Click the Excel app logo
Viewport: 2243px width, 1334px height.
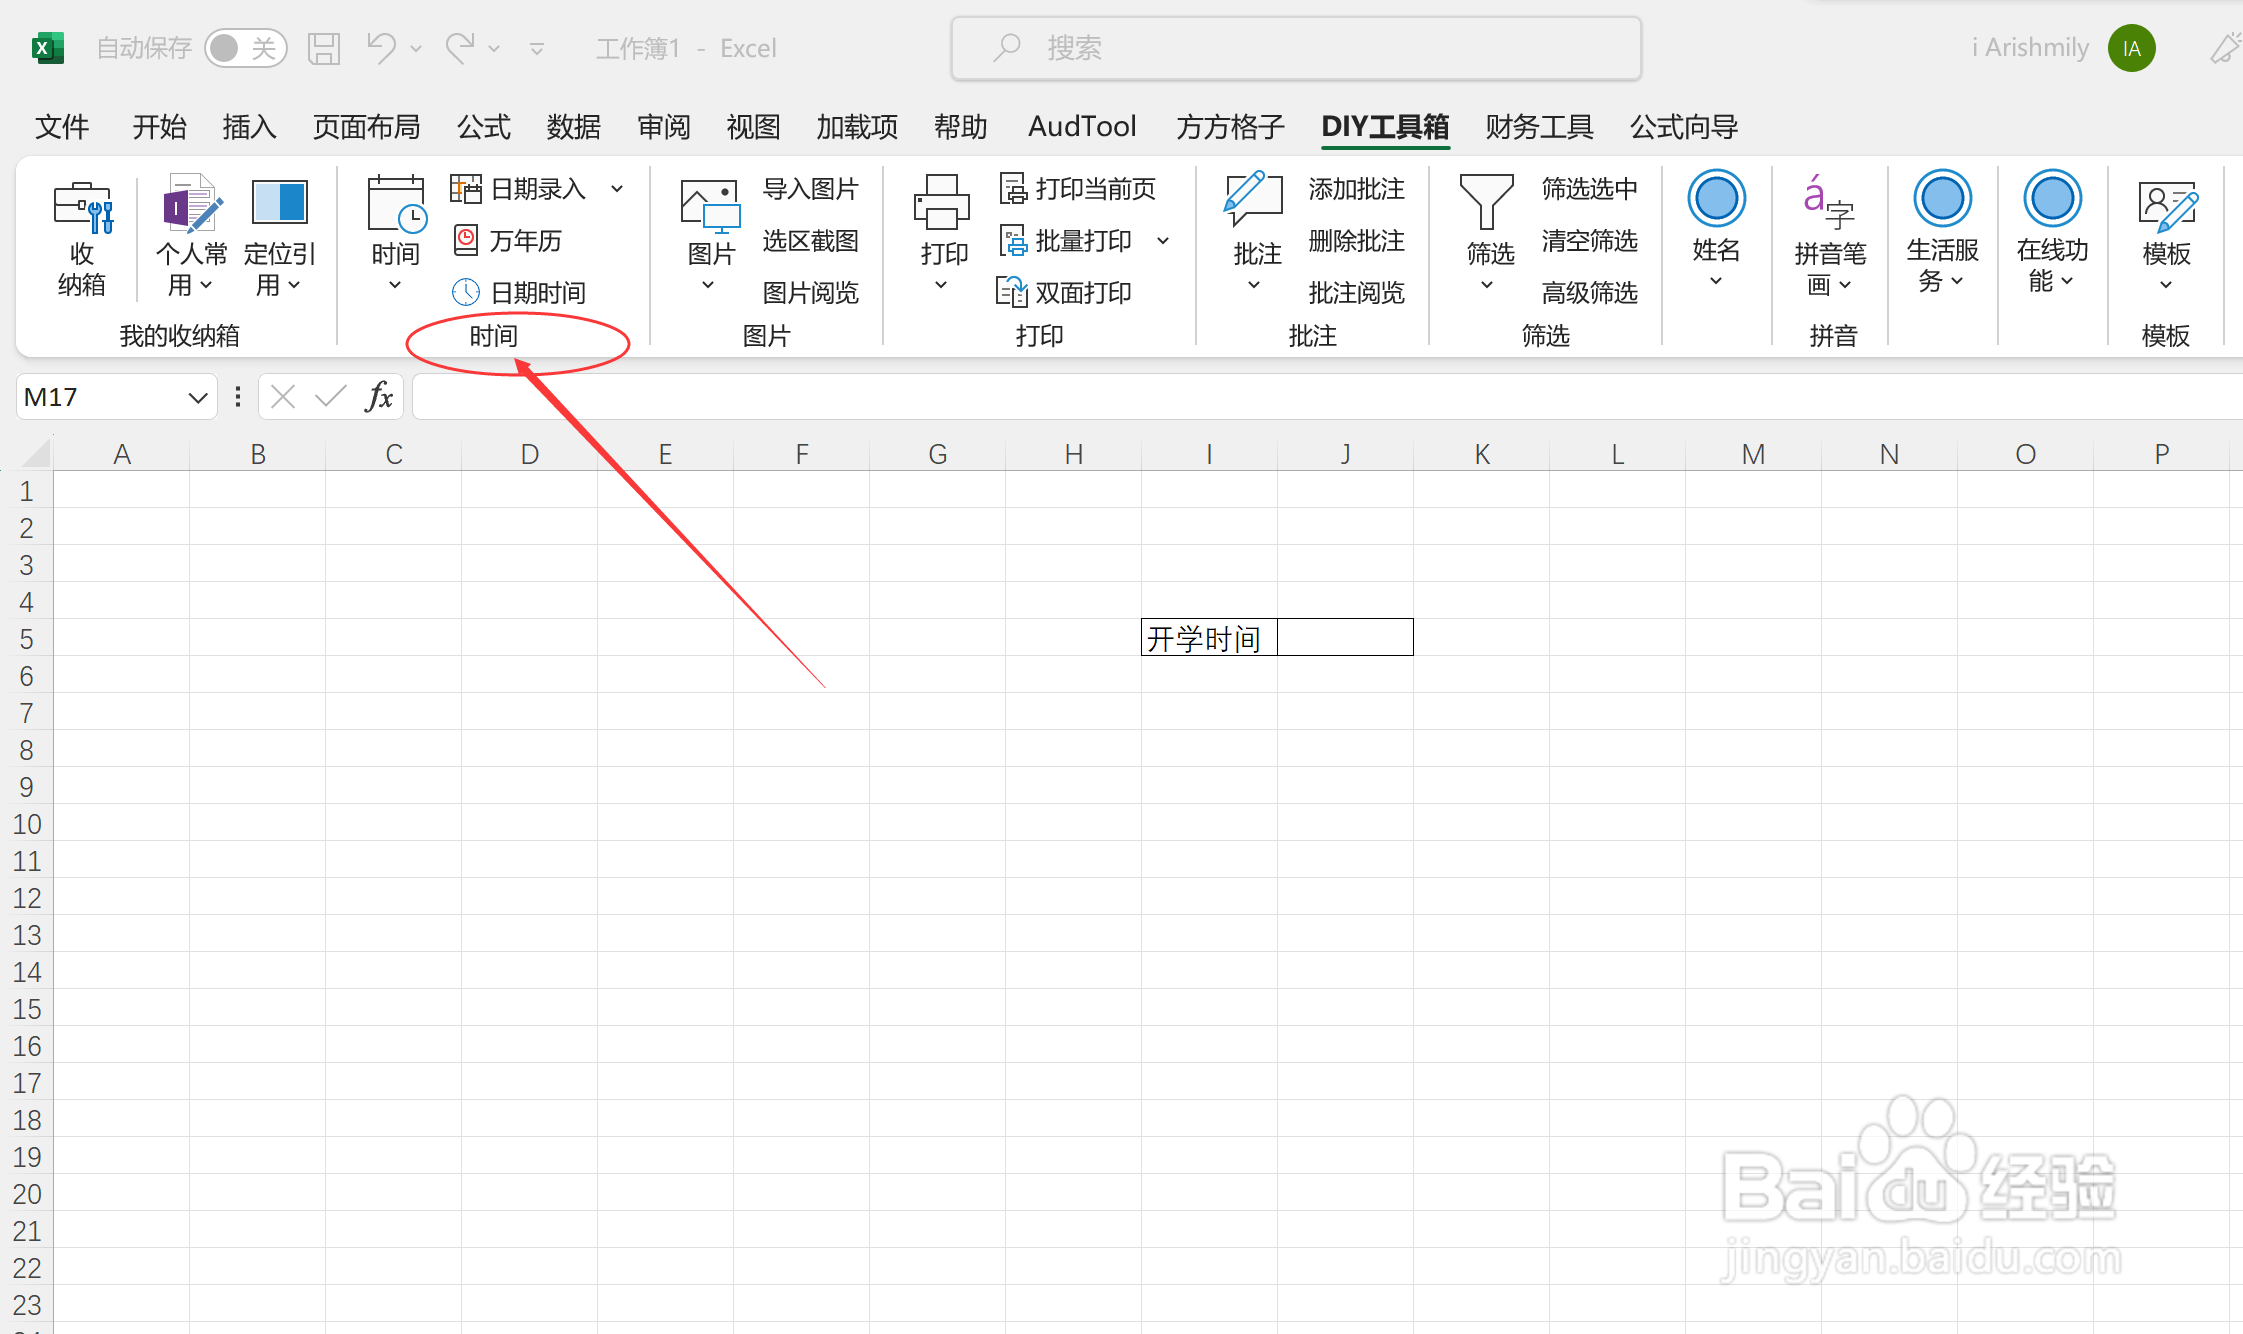[x=47, y=48]
